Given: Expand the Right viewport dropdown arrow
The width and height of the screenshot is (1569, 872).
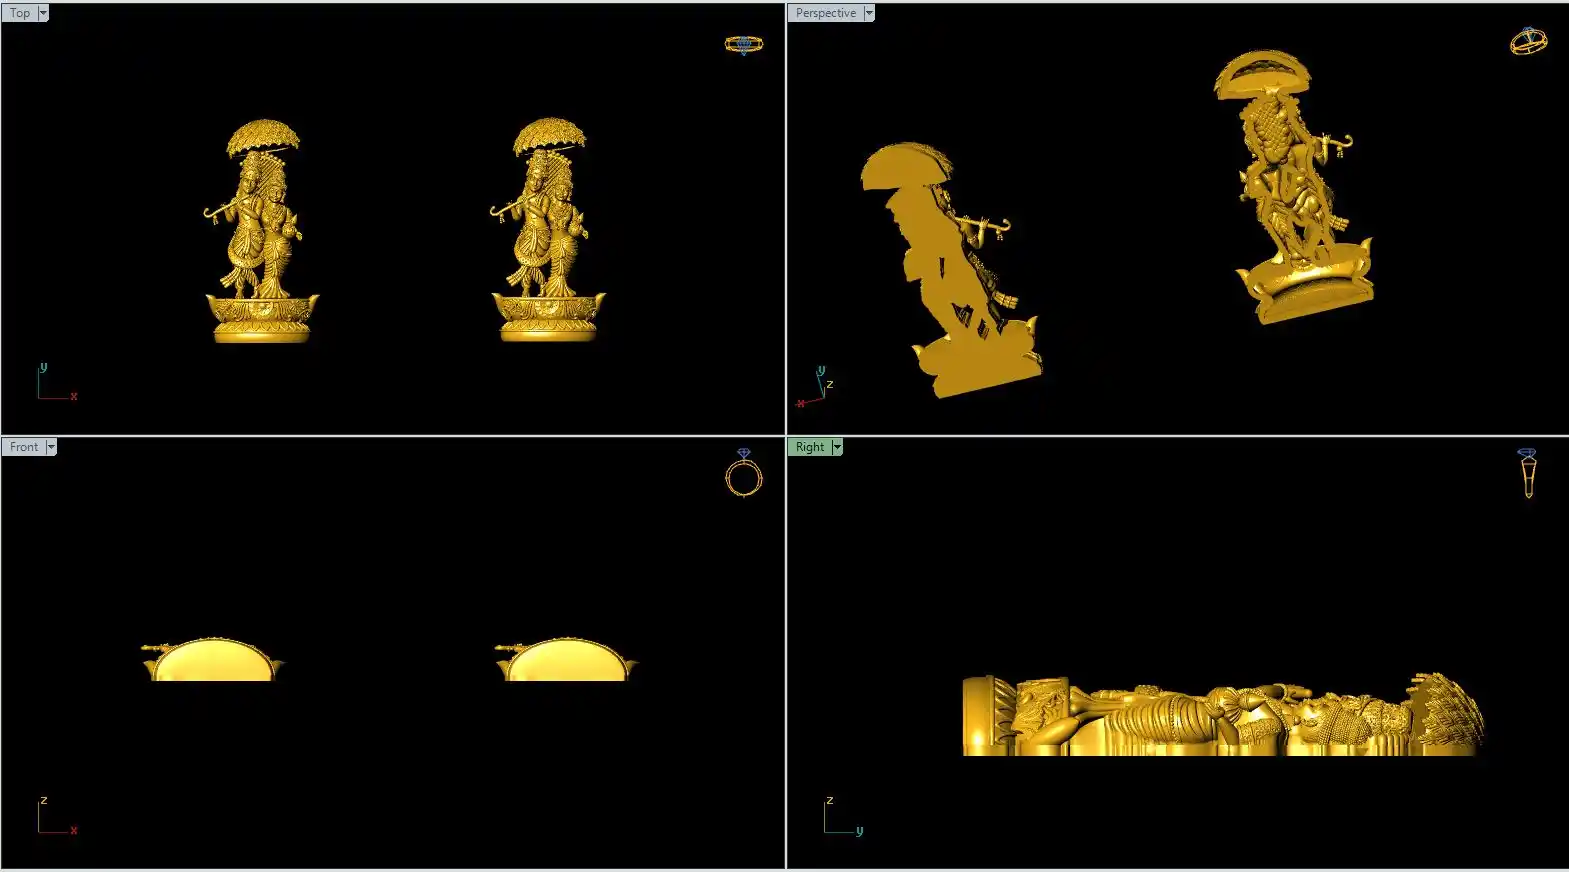Looking at the screenshot, I should pos(837,447).
